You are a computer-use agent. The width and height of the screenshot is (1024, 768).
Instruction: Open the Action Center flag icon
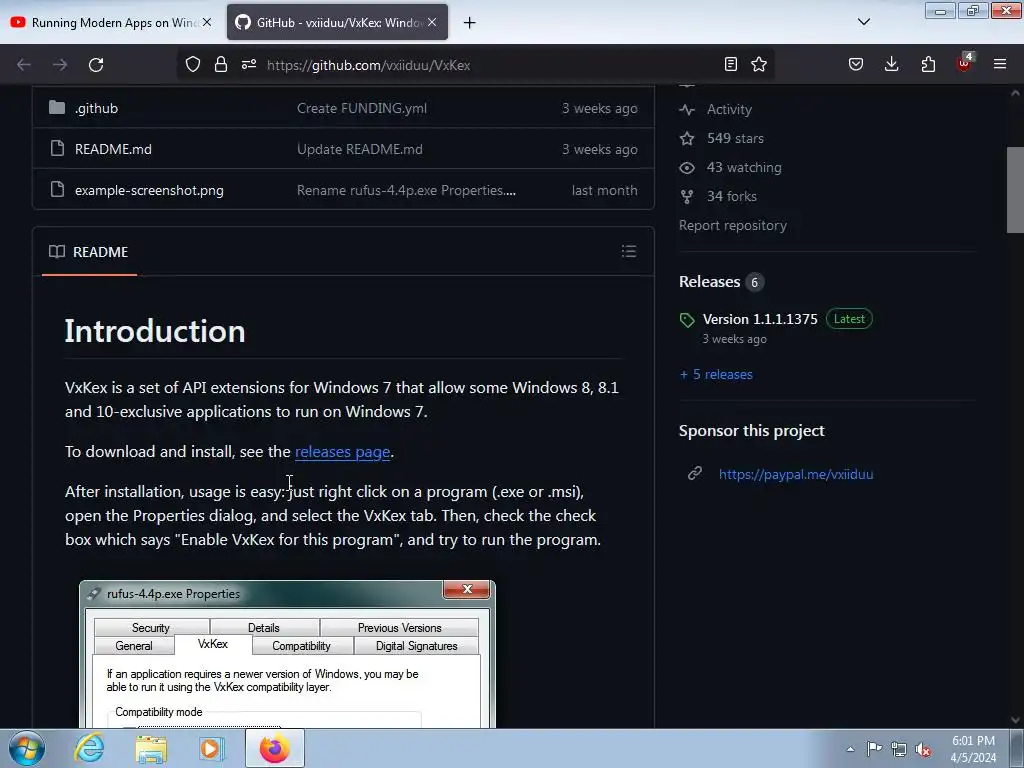click(x=874, y=748)
